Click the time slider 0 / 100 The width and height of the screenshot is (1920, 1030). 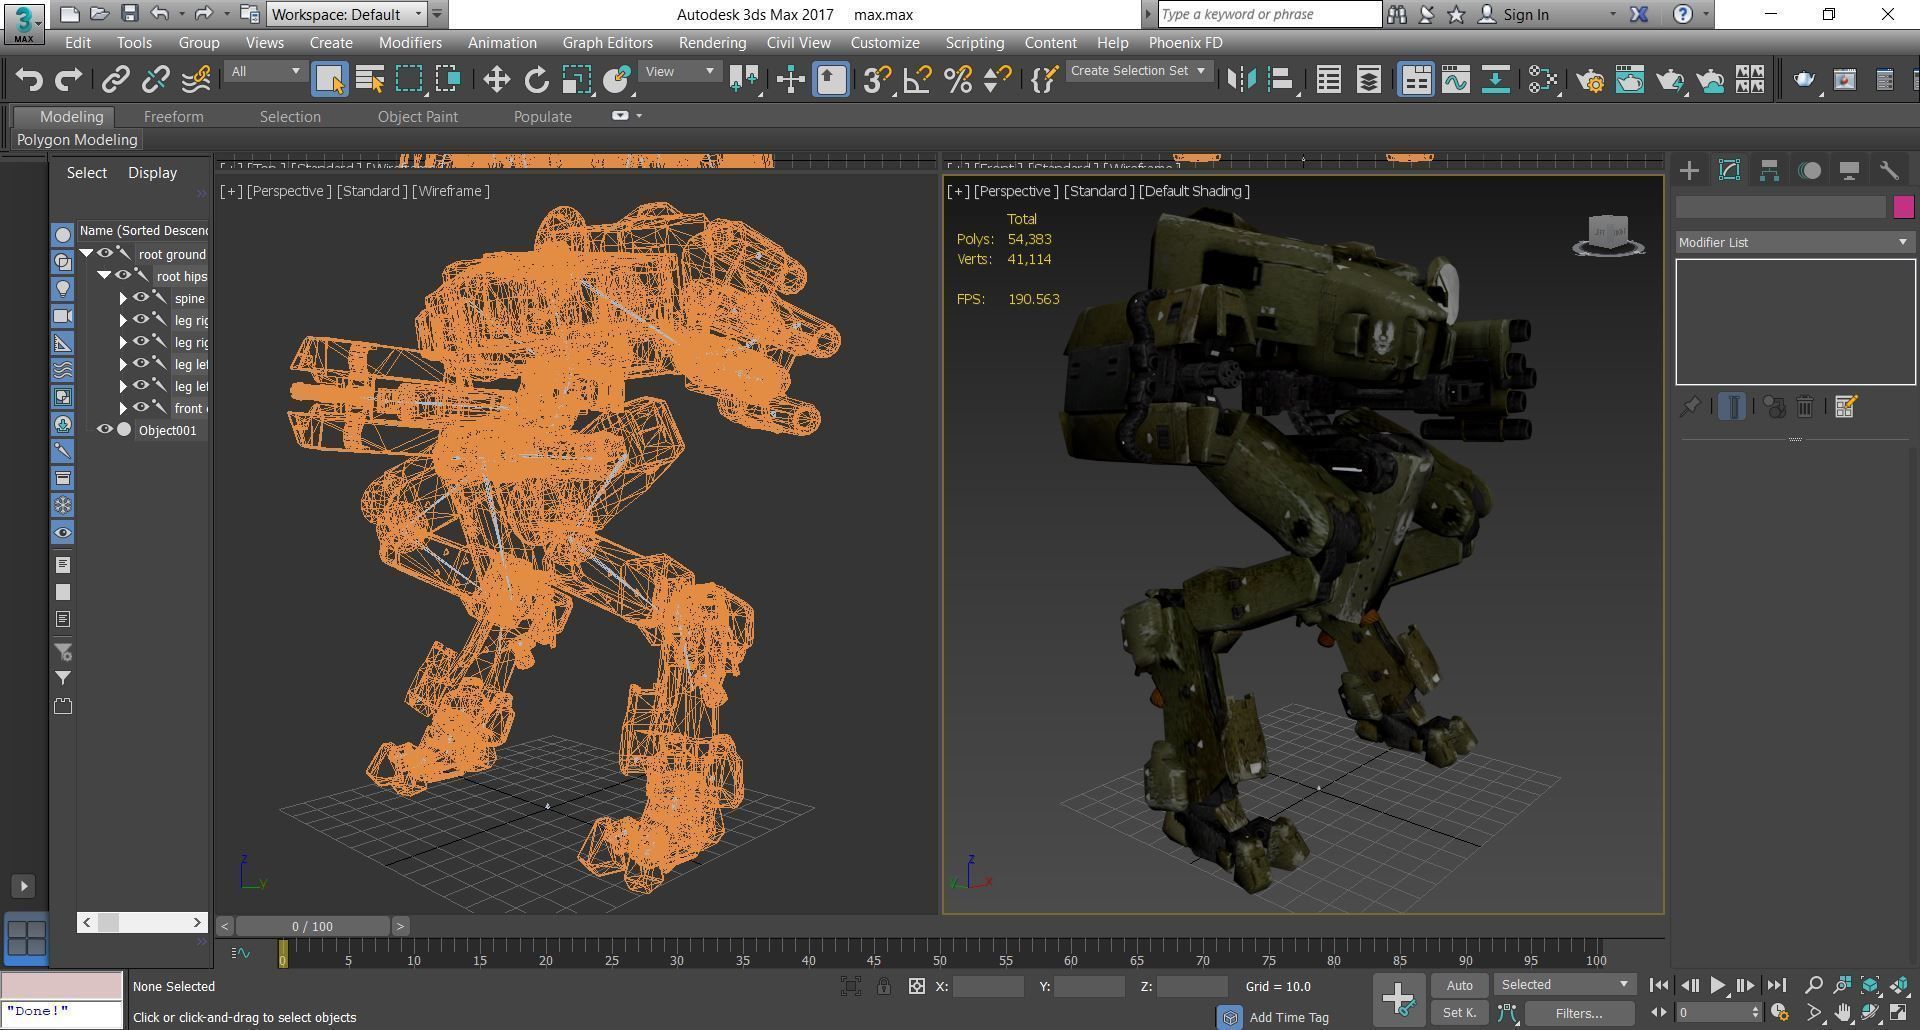(313, 926)
